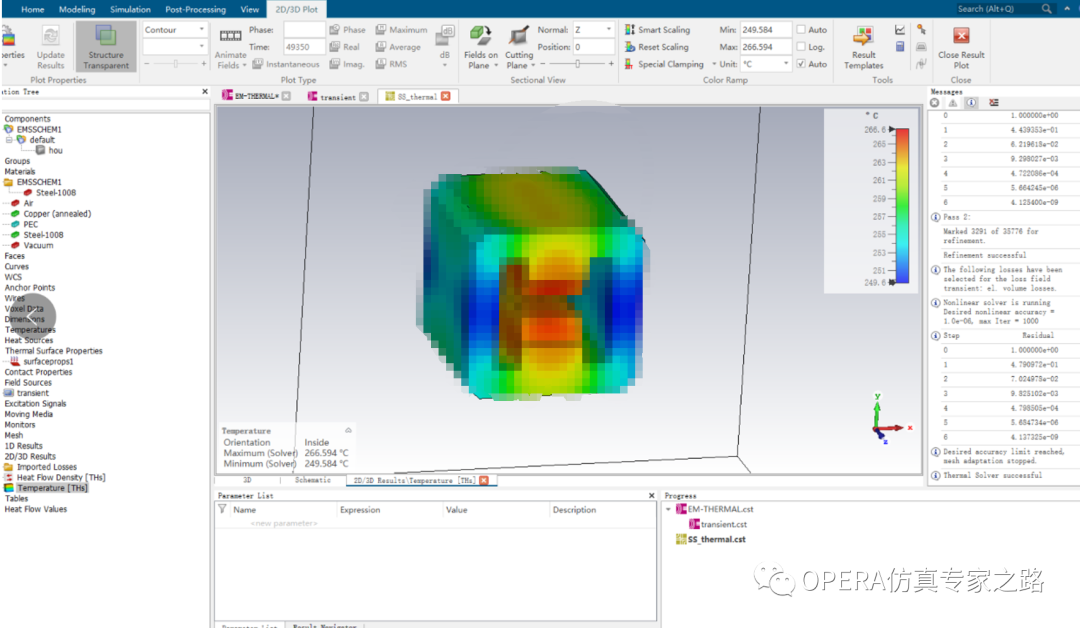
Task: Click Close Result Plot button
Action: point(961,47)
